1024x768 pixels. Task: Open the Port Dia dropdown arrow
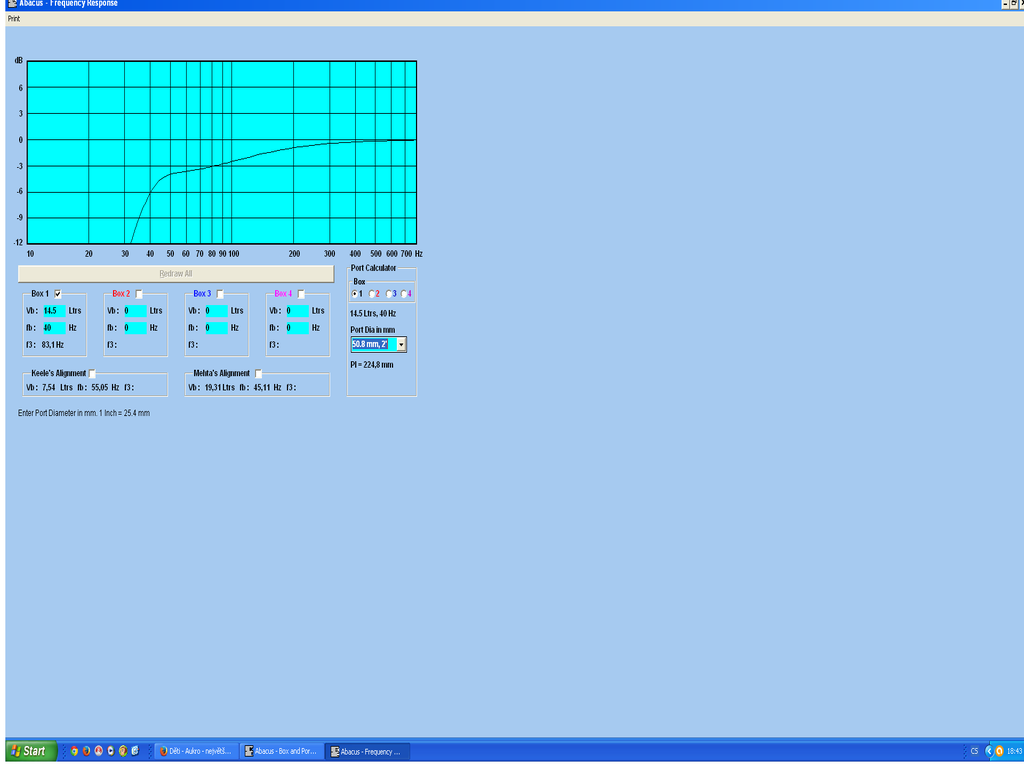pyautogui.click(x=401, y=344)
